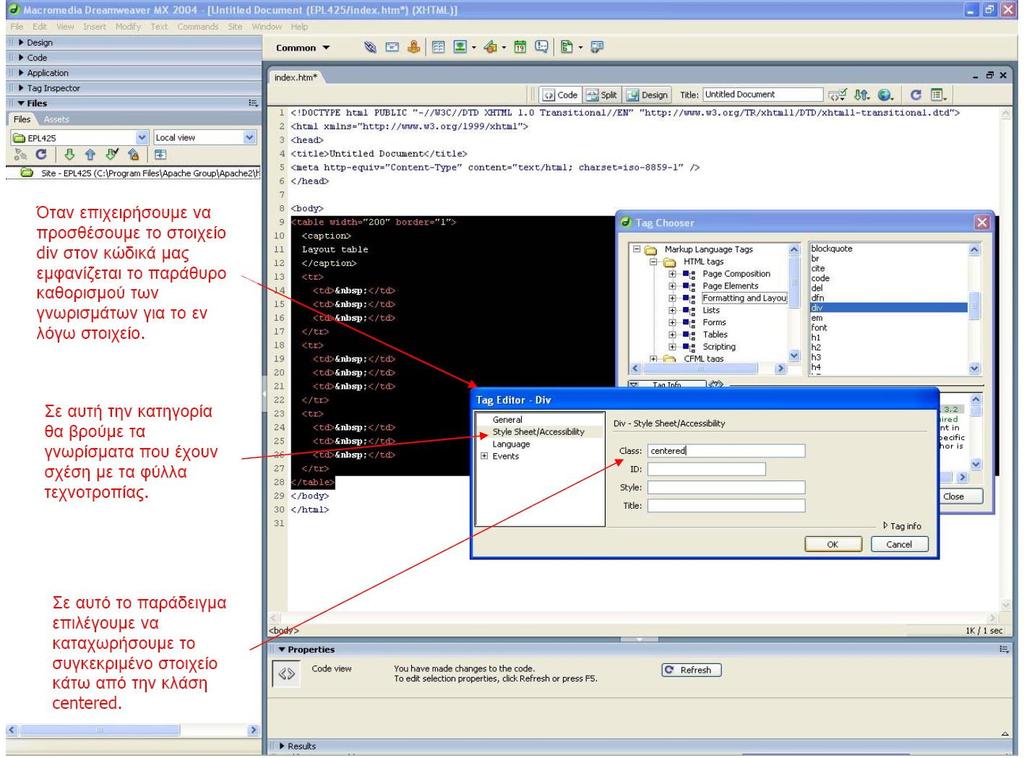Select the blockquote tag in the Tag Chooser list
This screenshot has width=1024, height=758.
click(831, 249)
